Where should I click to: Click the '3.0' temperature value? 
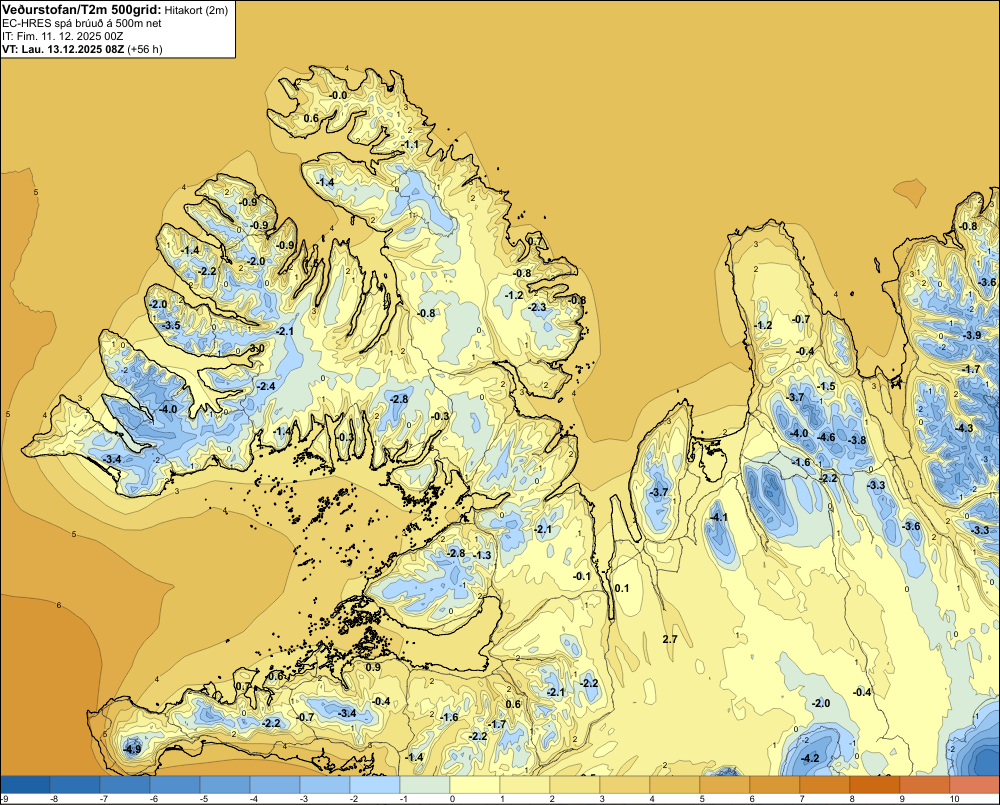point(256,348)
